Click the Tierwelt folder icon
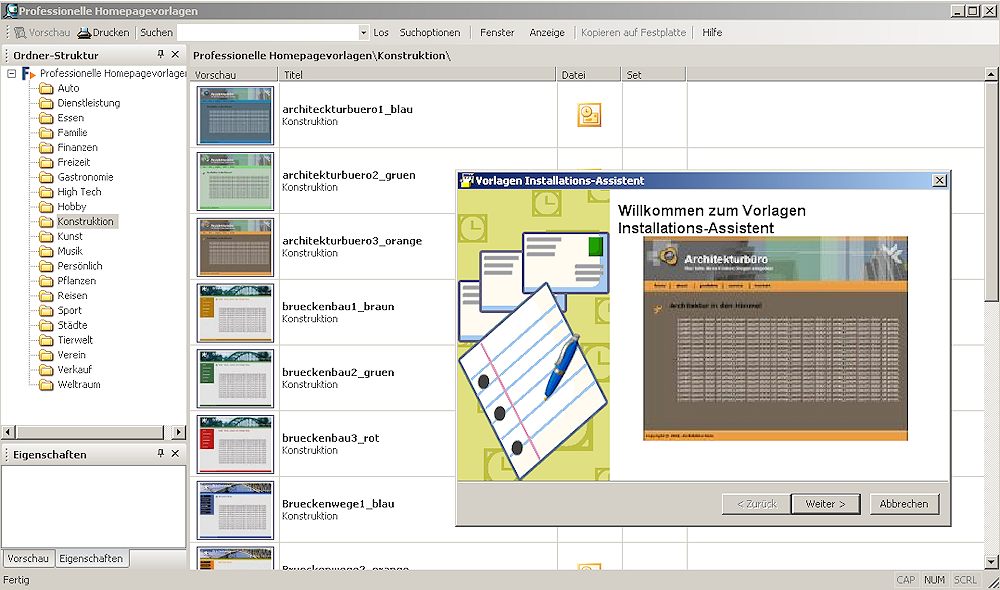The height and width of the screenshot is (590, 1000). pos(45,340)
